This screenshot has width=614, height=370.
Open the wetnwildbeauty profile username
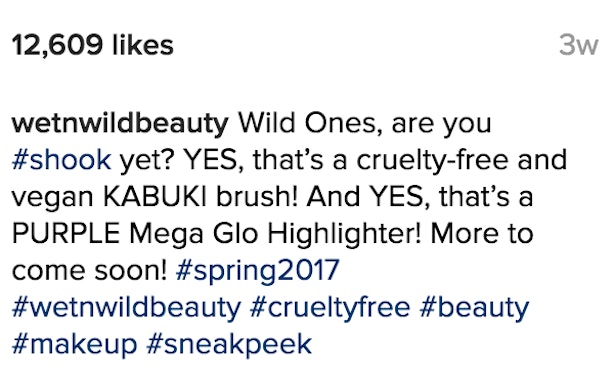coord(120,124)
